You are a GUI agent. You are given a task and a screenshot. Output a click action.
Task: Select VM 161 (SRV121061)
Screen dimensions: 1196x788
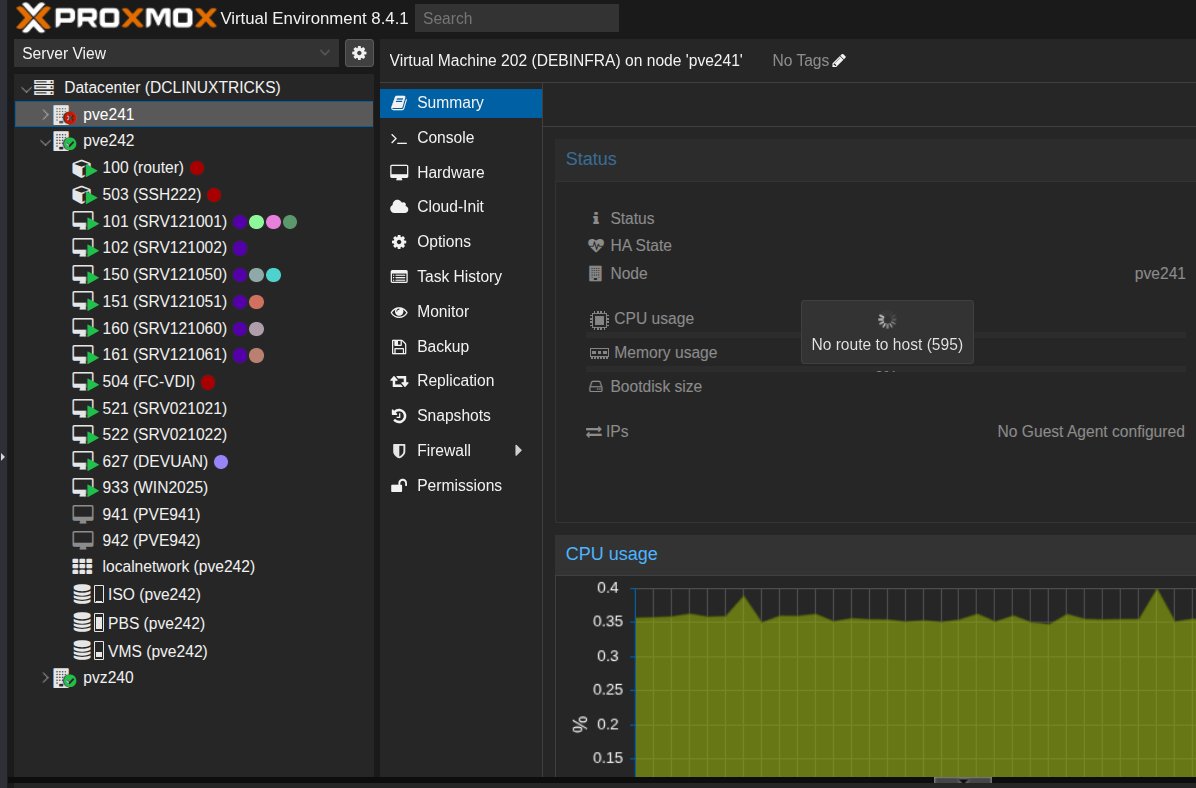pyautogui.click(x=165, y=355)
